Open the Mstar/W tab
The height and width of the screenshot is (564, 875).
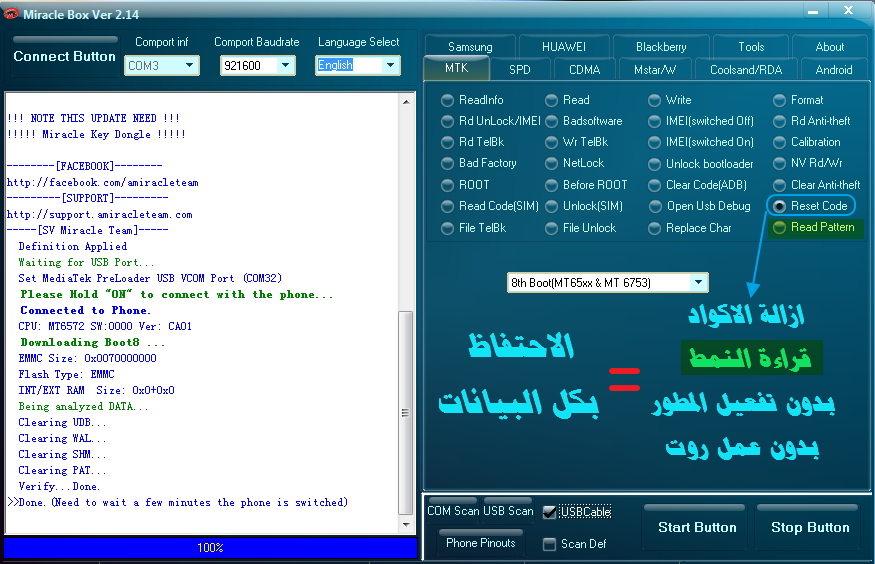pyautogui.click(x=655, y=70)
